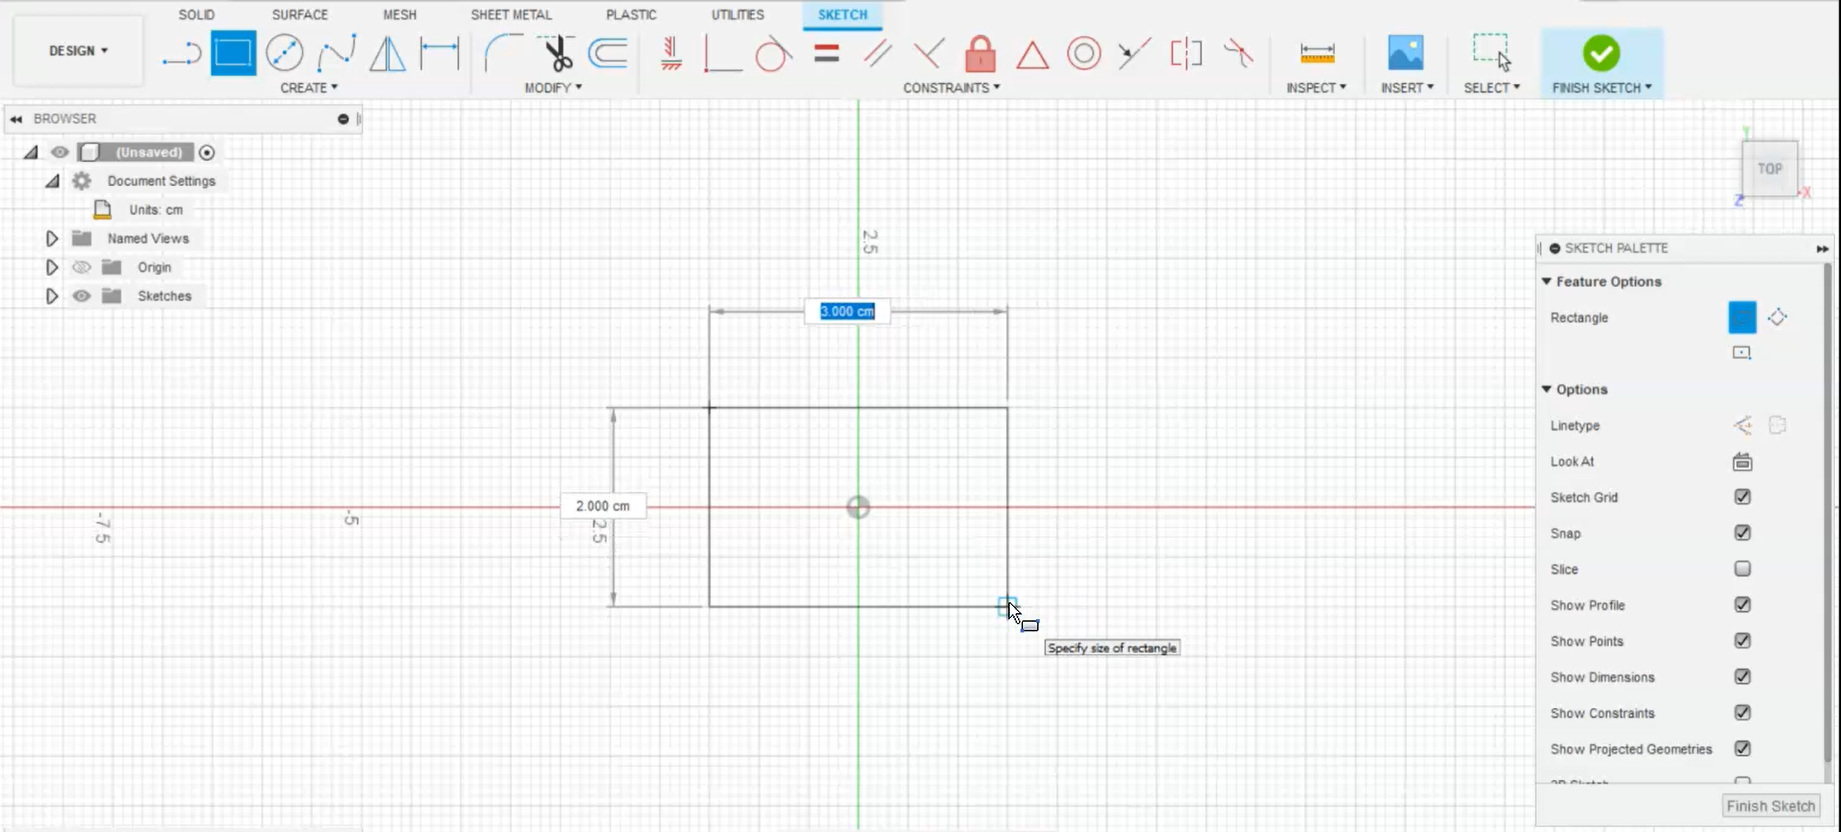Screen dimensions: 1841x832
Task: Enable the Slice checkbox
Action: tap(1742, 569)
